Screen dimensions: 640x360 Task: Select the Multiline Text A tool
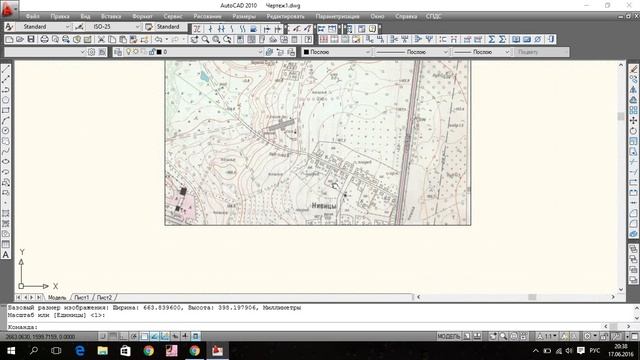[6, 255]
